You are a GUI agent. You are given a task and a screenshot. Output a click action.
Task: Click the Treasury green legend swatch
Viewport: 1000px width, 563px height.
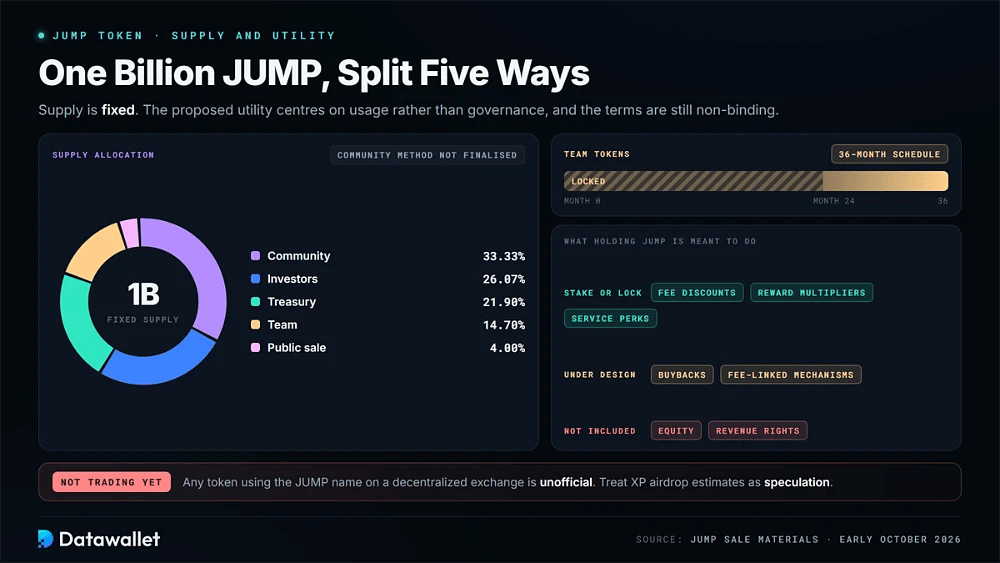255,302
